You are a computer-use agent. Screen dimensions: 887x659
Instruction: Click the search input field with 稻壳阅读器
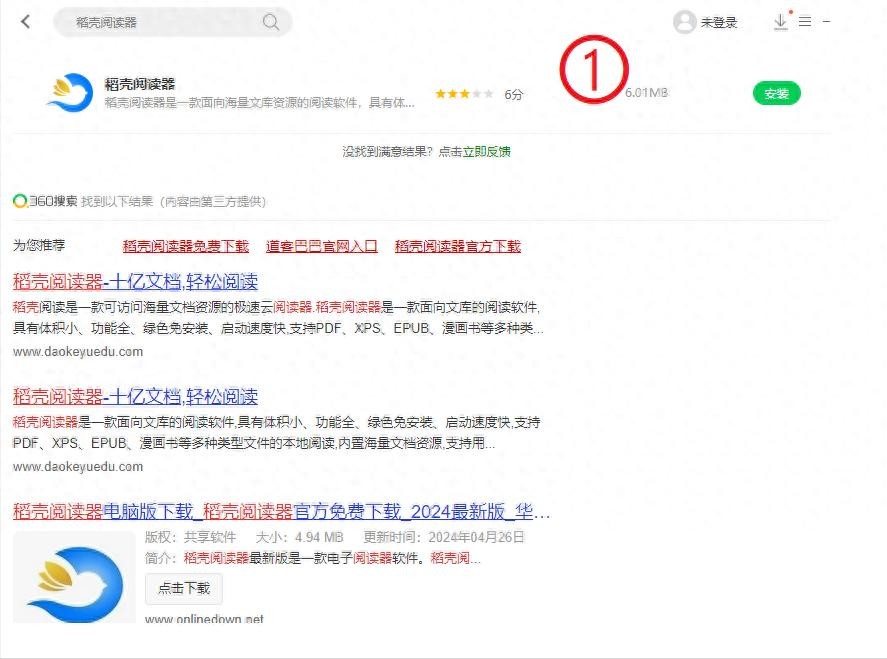tap(160, 22)
